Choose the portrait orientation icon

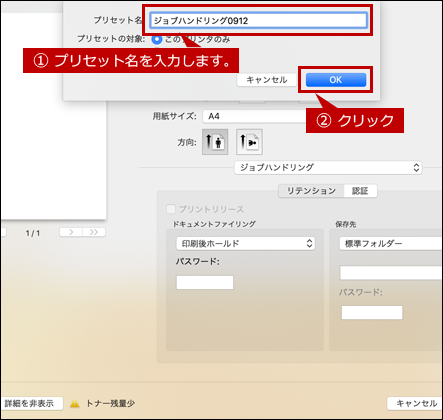pyautogui.click(x=215, y=142)
